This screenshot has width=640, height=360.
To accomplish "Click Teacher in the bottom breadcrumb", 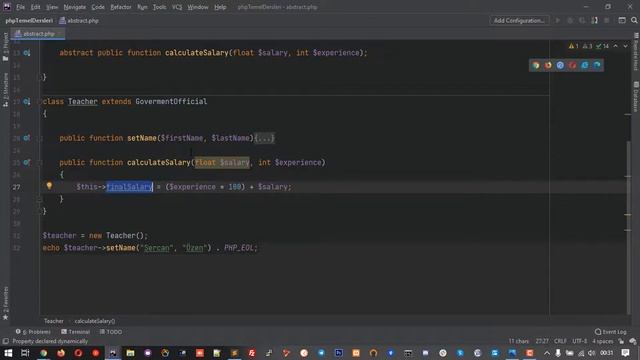I will [x=54, y=321].
